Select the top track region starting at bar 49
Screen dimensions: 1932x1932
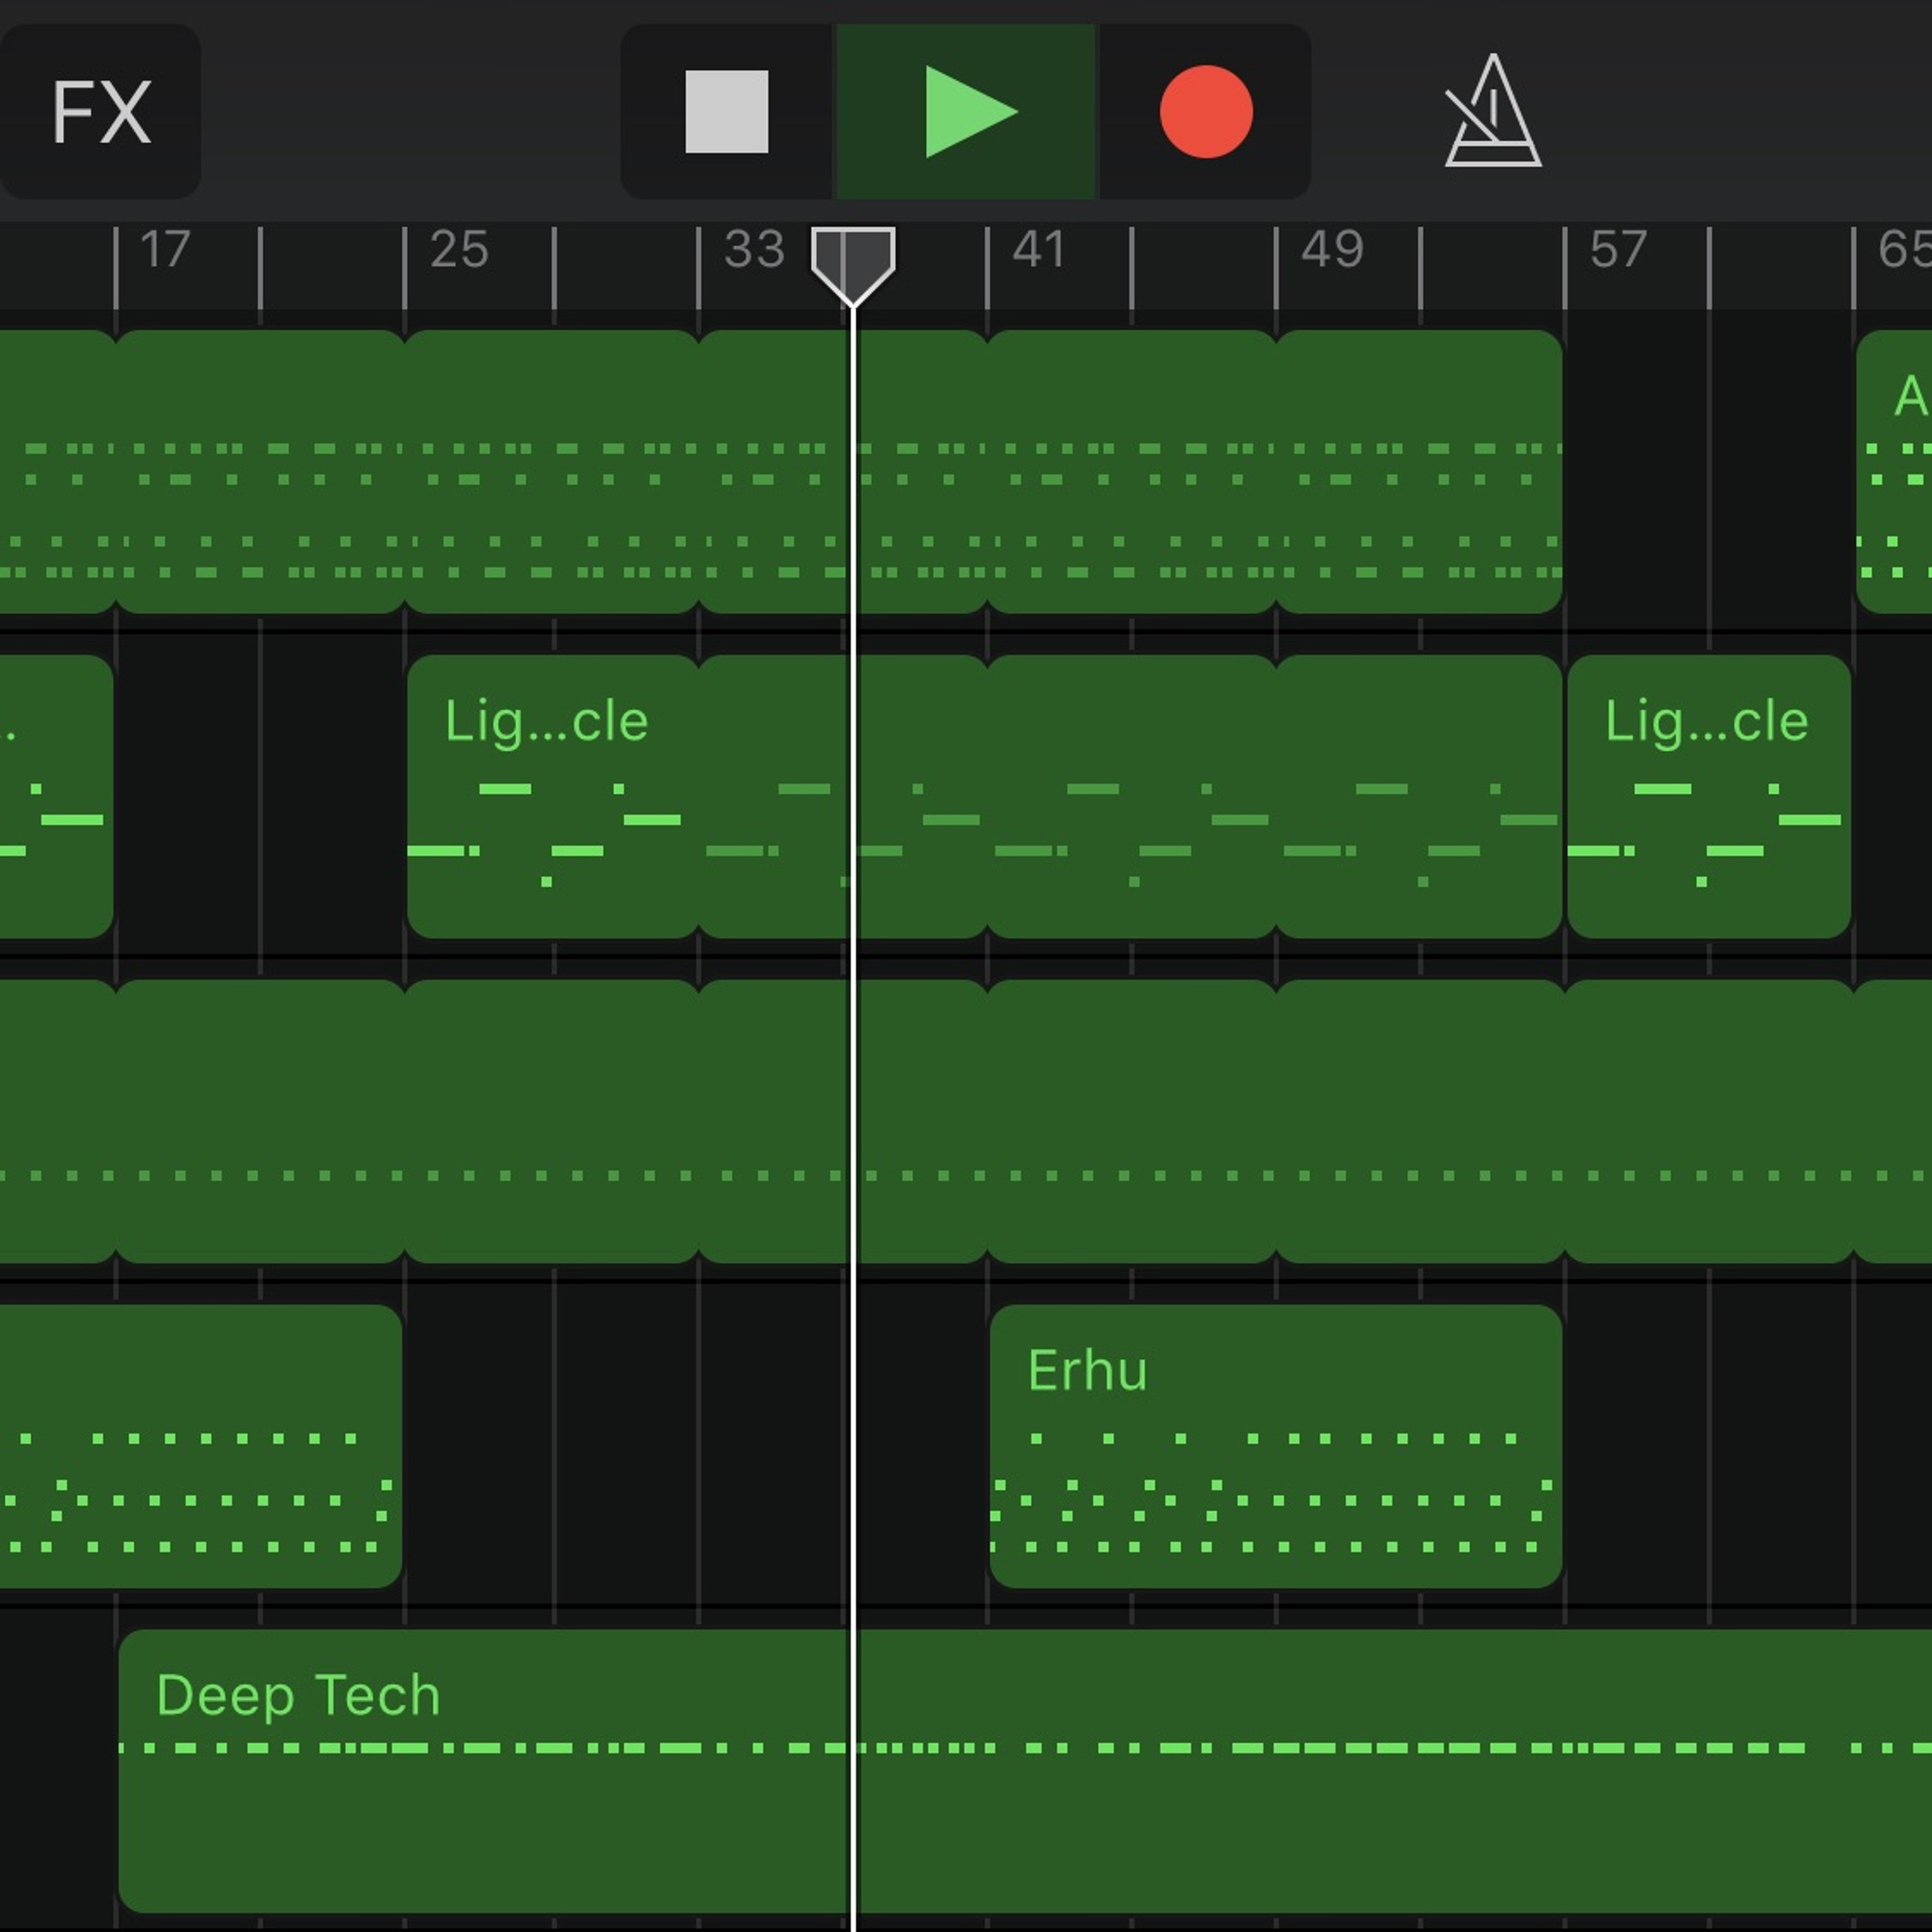pos(1419,471)
